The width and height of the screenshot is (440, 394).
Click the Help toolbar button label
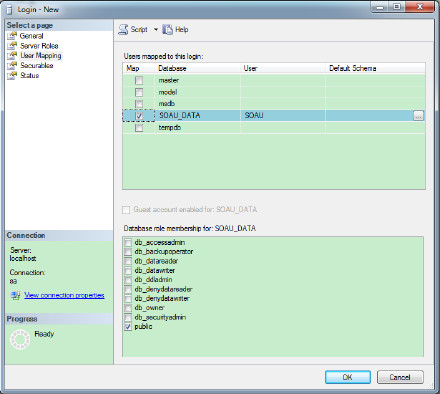(182, 30)
